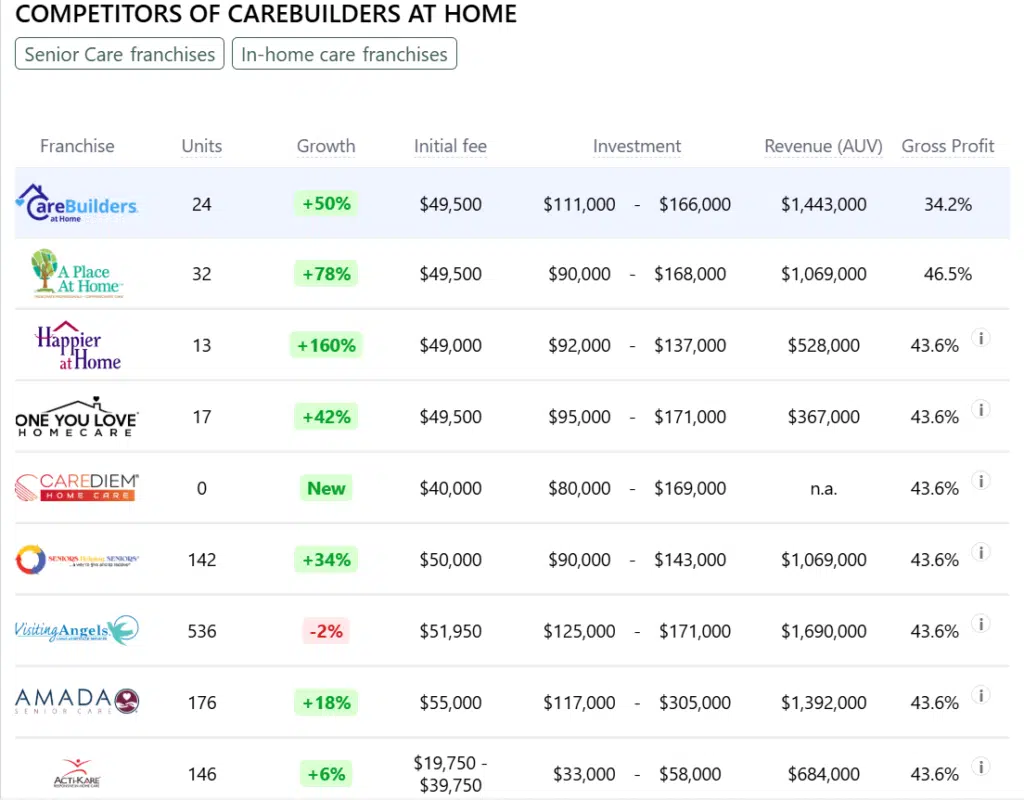Click the Seniors Helping Seniors logo
The height and width of the screenshot is (800, 1024).
coord(77,560)
